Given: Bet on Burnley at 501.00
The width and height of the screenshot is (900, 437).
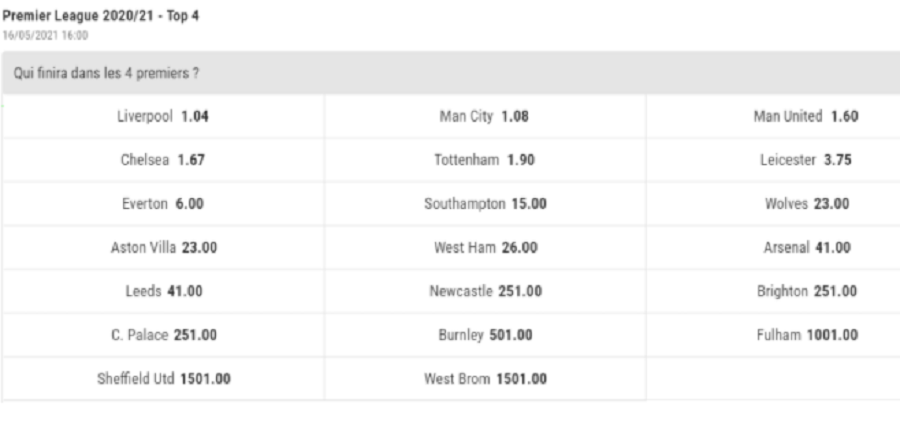Looking at the screenshot, I should pyautogui.click(x=485, y=335).
